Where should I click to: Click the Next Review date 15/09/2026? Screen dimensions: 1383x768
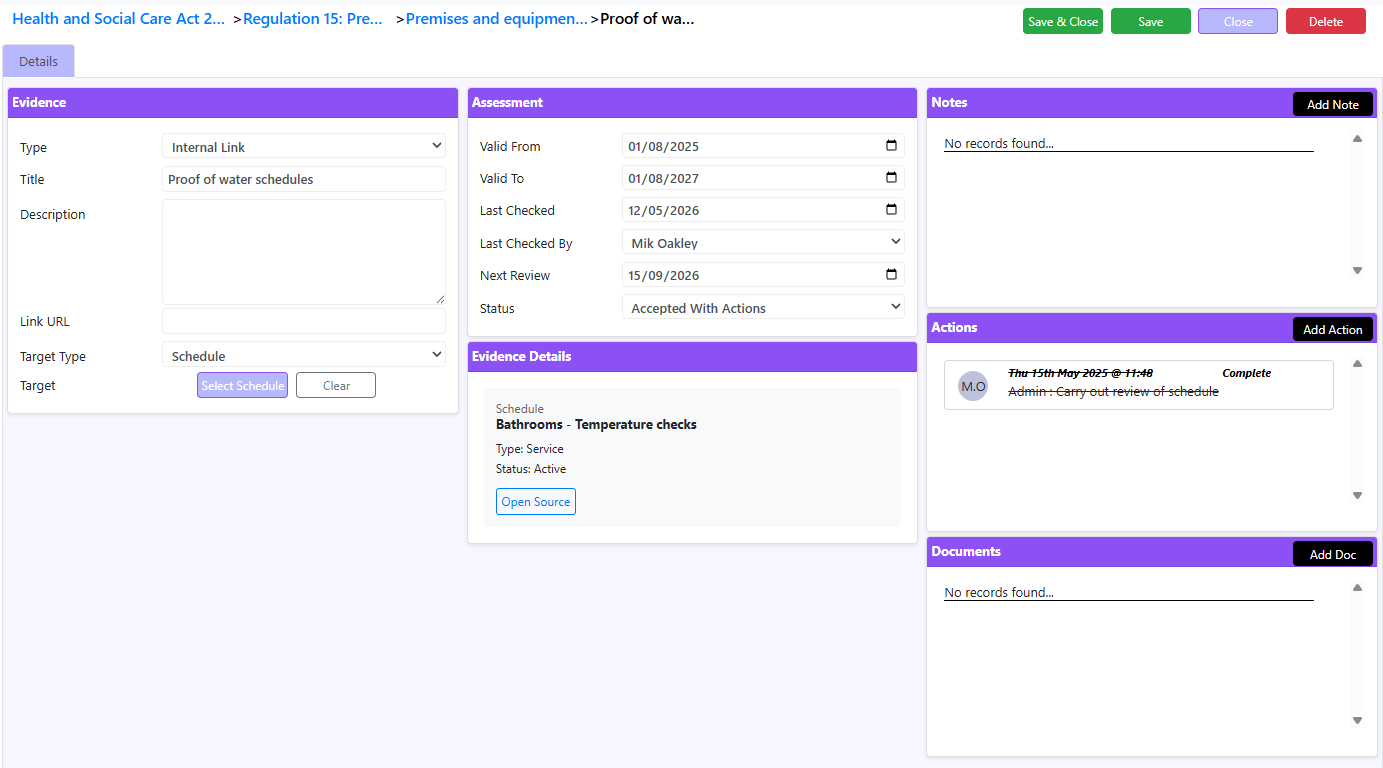[x=664, y=275]
